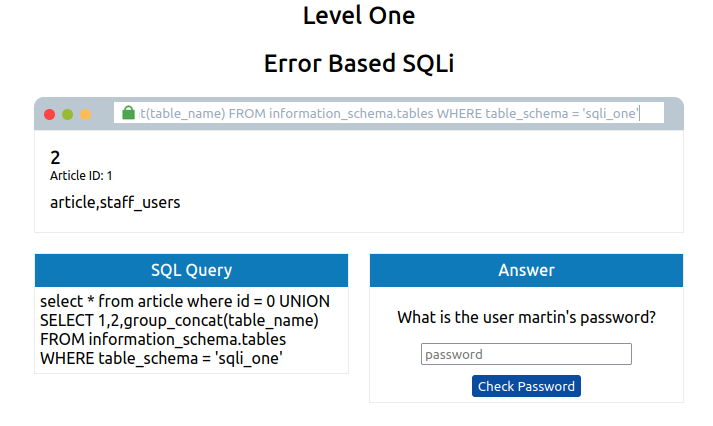Screen dimensions: 713x426
Task: Click the red dot in mock browser
Action: click(50, 115)
